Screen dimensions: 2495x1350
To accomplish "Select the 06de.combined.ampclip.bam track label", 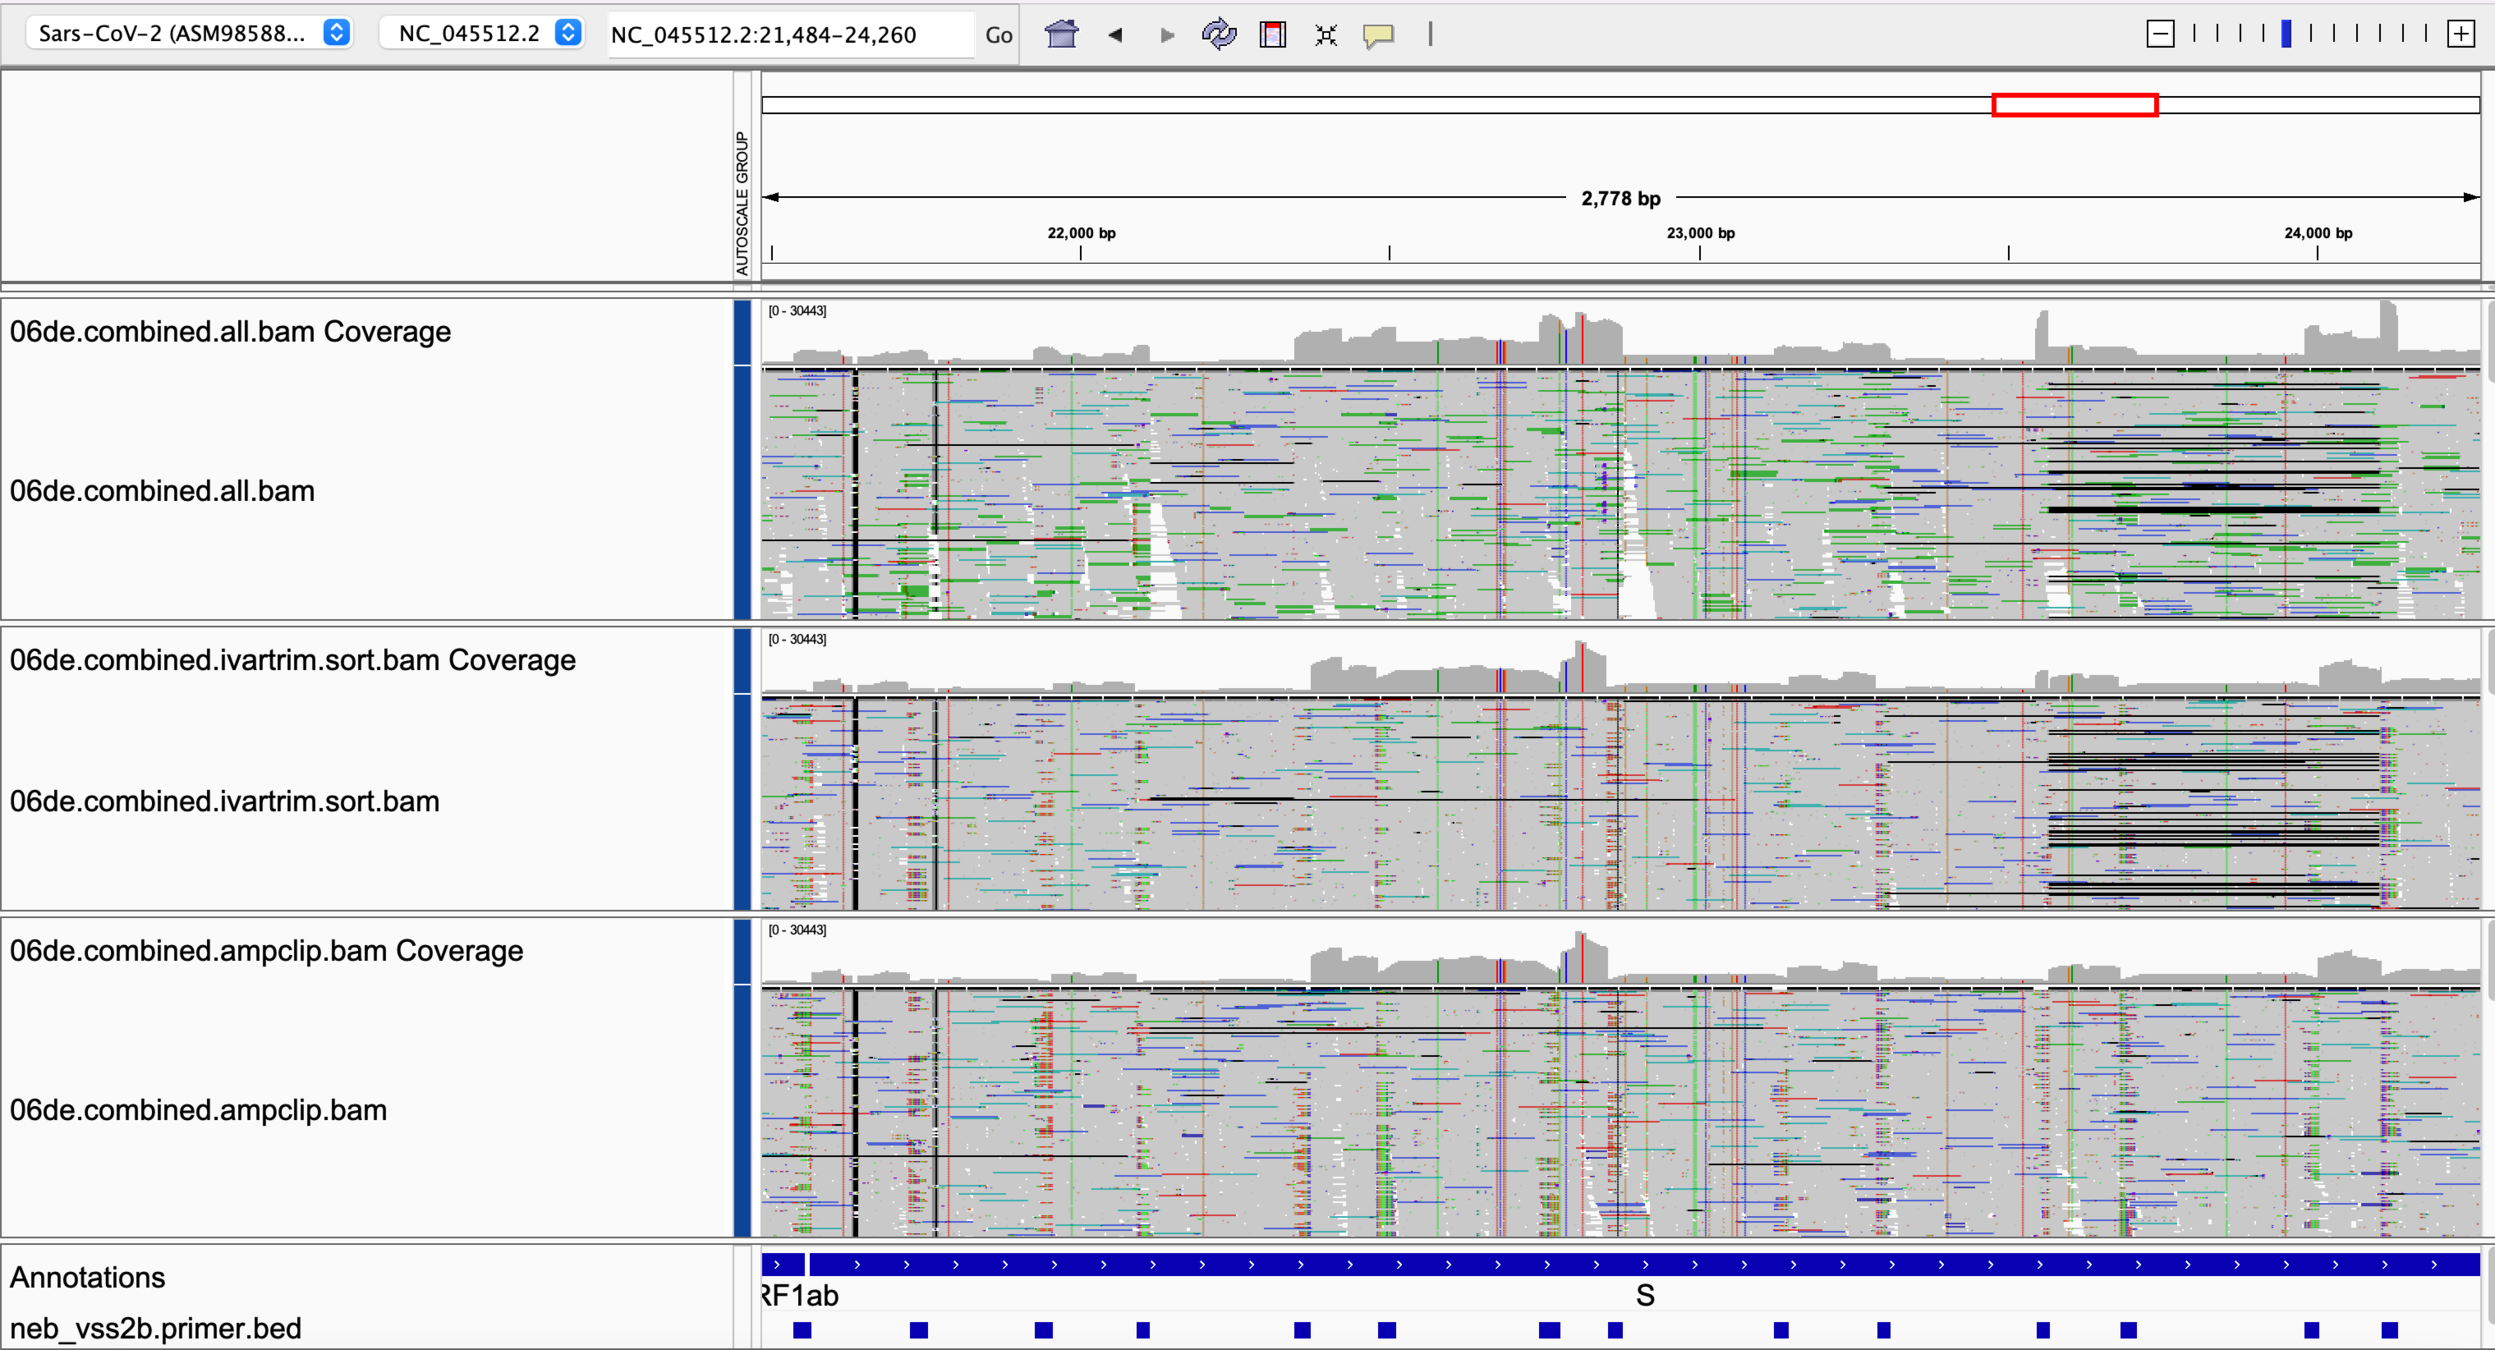I will coord(198,1110).
